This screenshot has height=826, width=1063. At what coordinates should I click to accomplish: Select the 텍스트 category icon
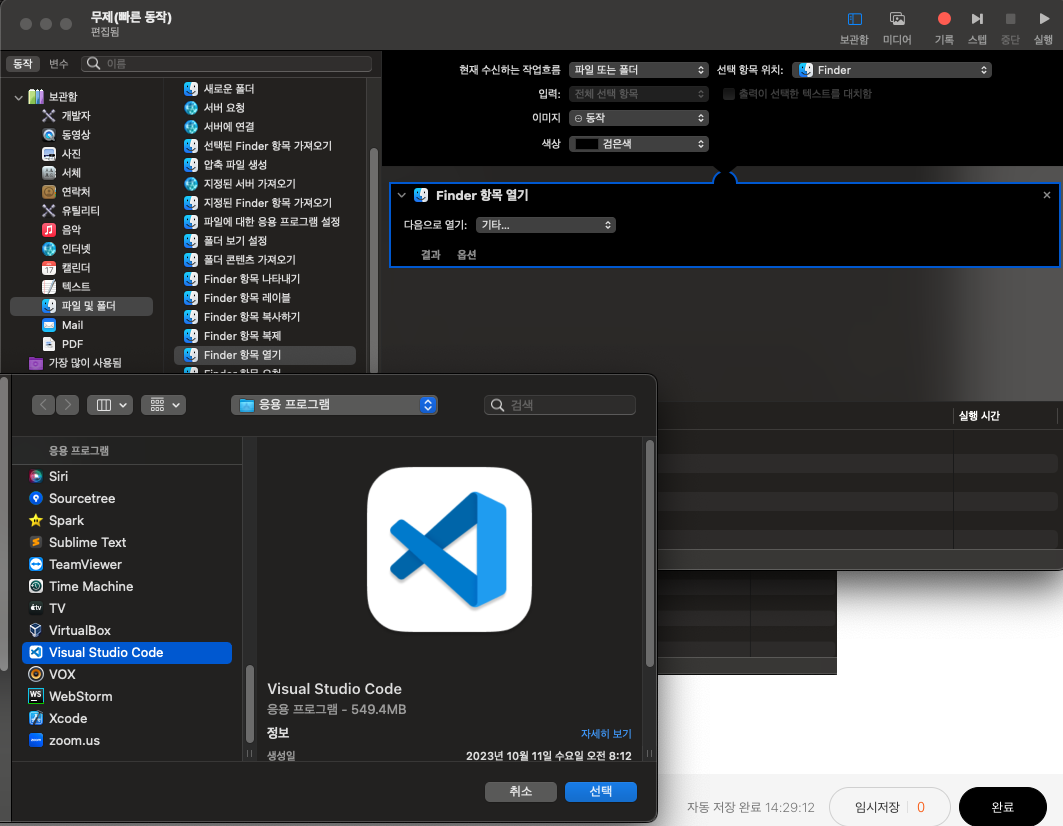(49, 287)
